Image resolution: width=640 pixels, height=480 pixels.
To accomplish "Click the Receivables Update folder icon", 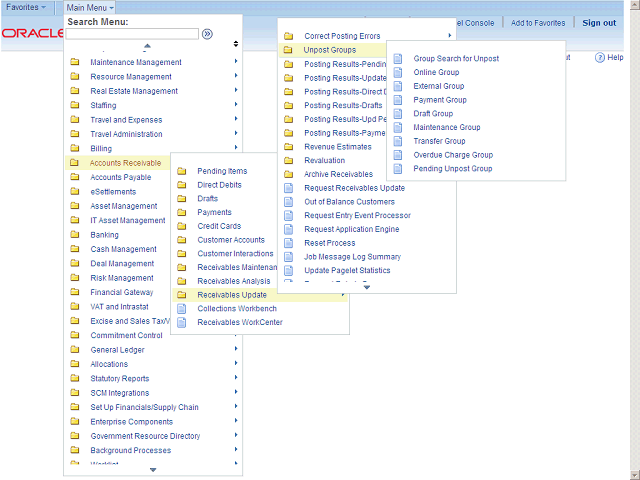I will coord(182,295).
